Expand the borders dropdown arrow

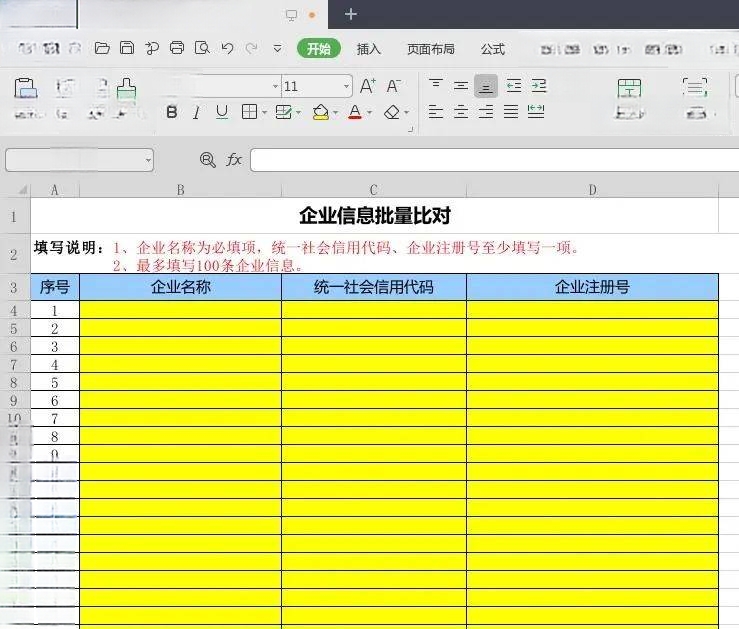pyautogui.click(x=264, y=112)
